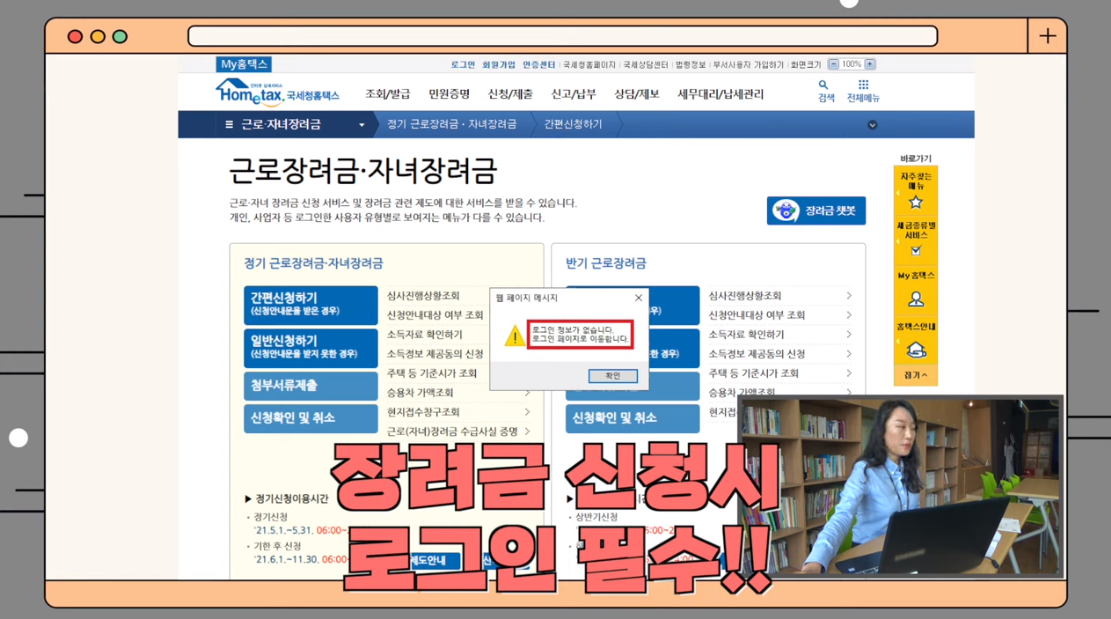Click the My 홈택스 person icon in sidebar
1111x619 pixels.
pyautogui.click(x=915, y=299)
